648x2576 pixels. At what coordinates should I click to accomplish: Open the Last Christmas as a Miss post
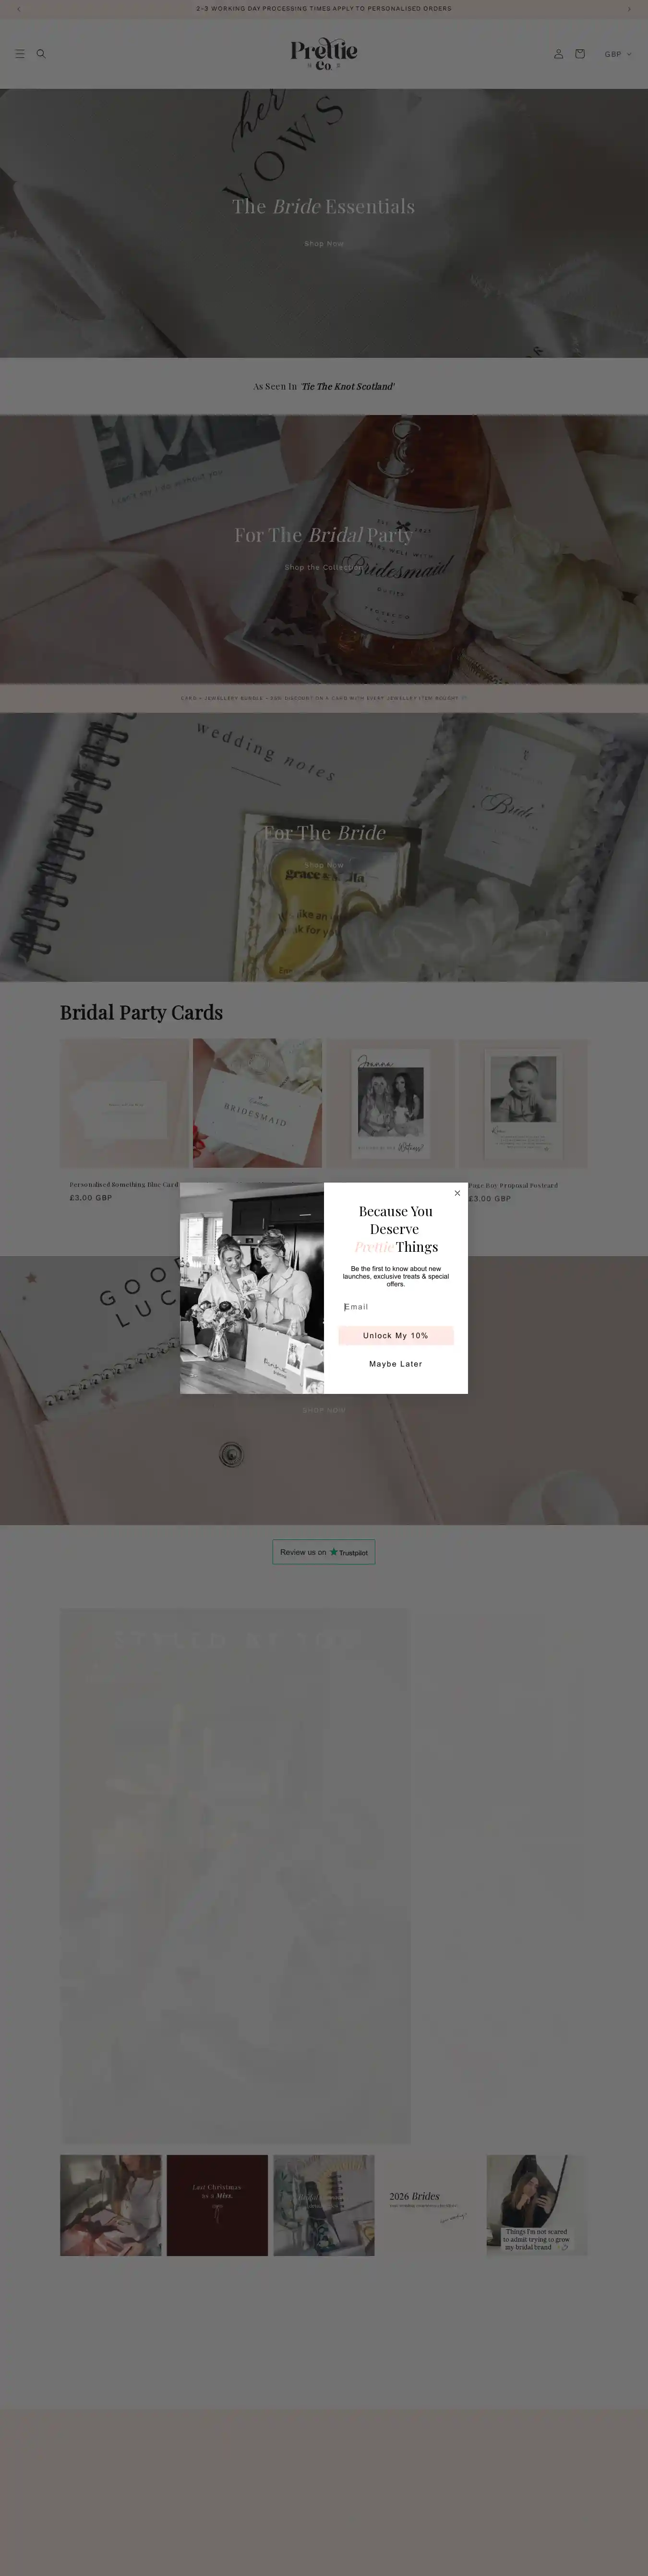coord(217,2205)
